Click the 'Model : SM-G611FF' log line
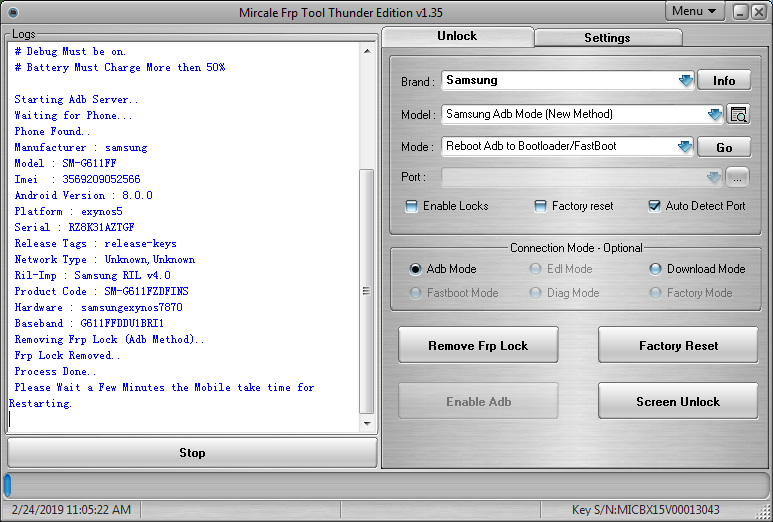Image resolution: width=773 pixels, height=522 pixels. 65,163
